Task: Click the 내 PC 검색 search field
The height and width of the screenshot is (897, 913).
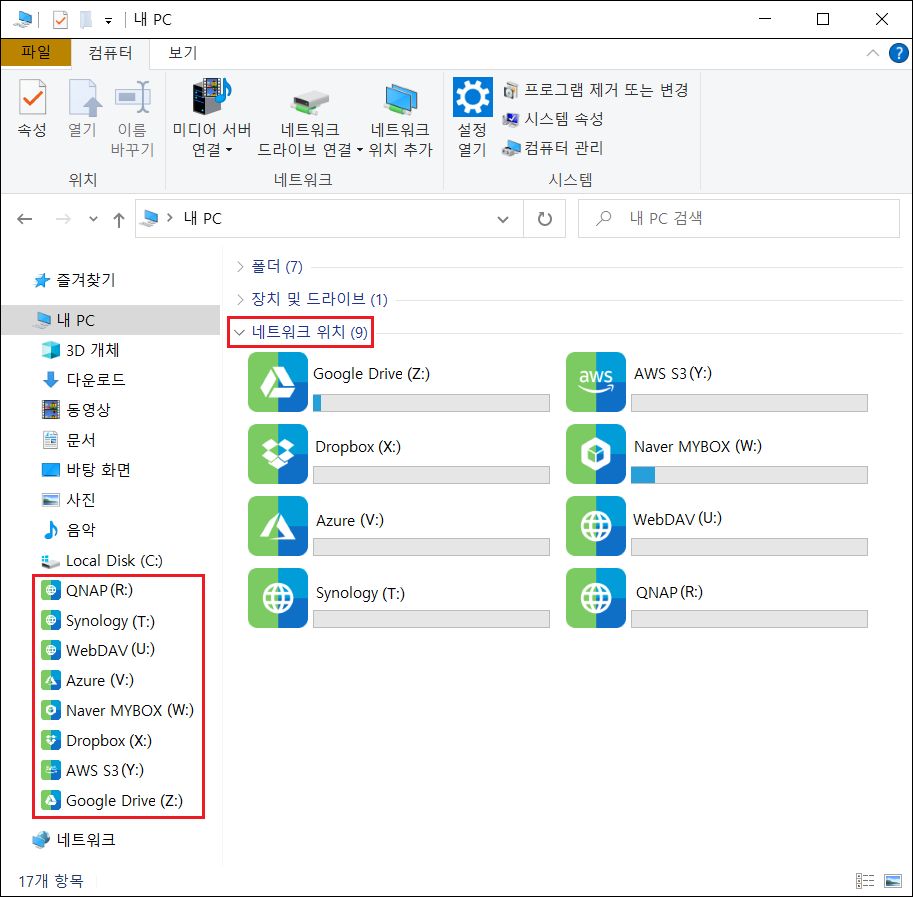Action: 738,219
